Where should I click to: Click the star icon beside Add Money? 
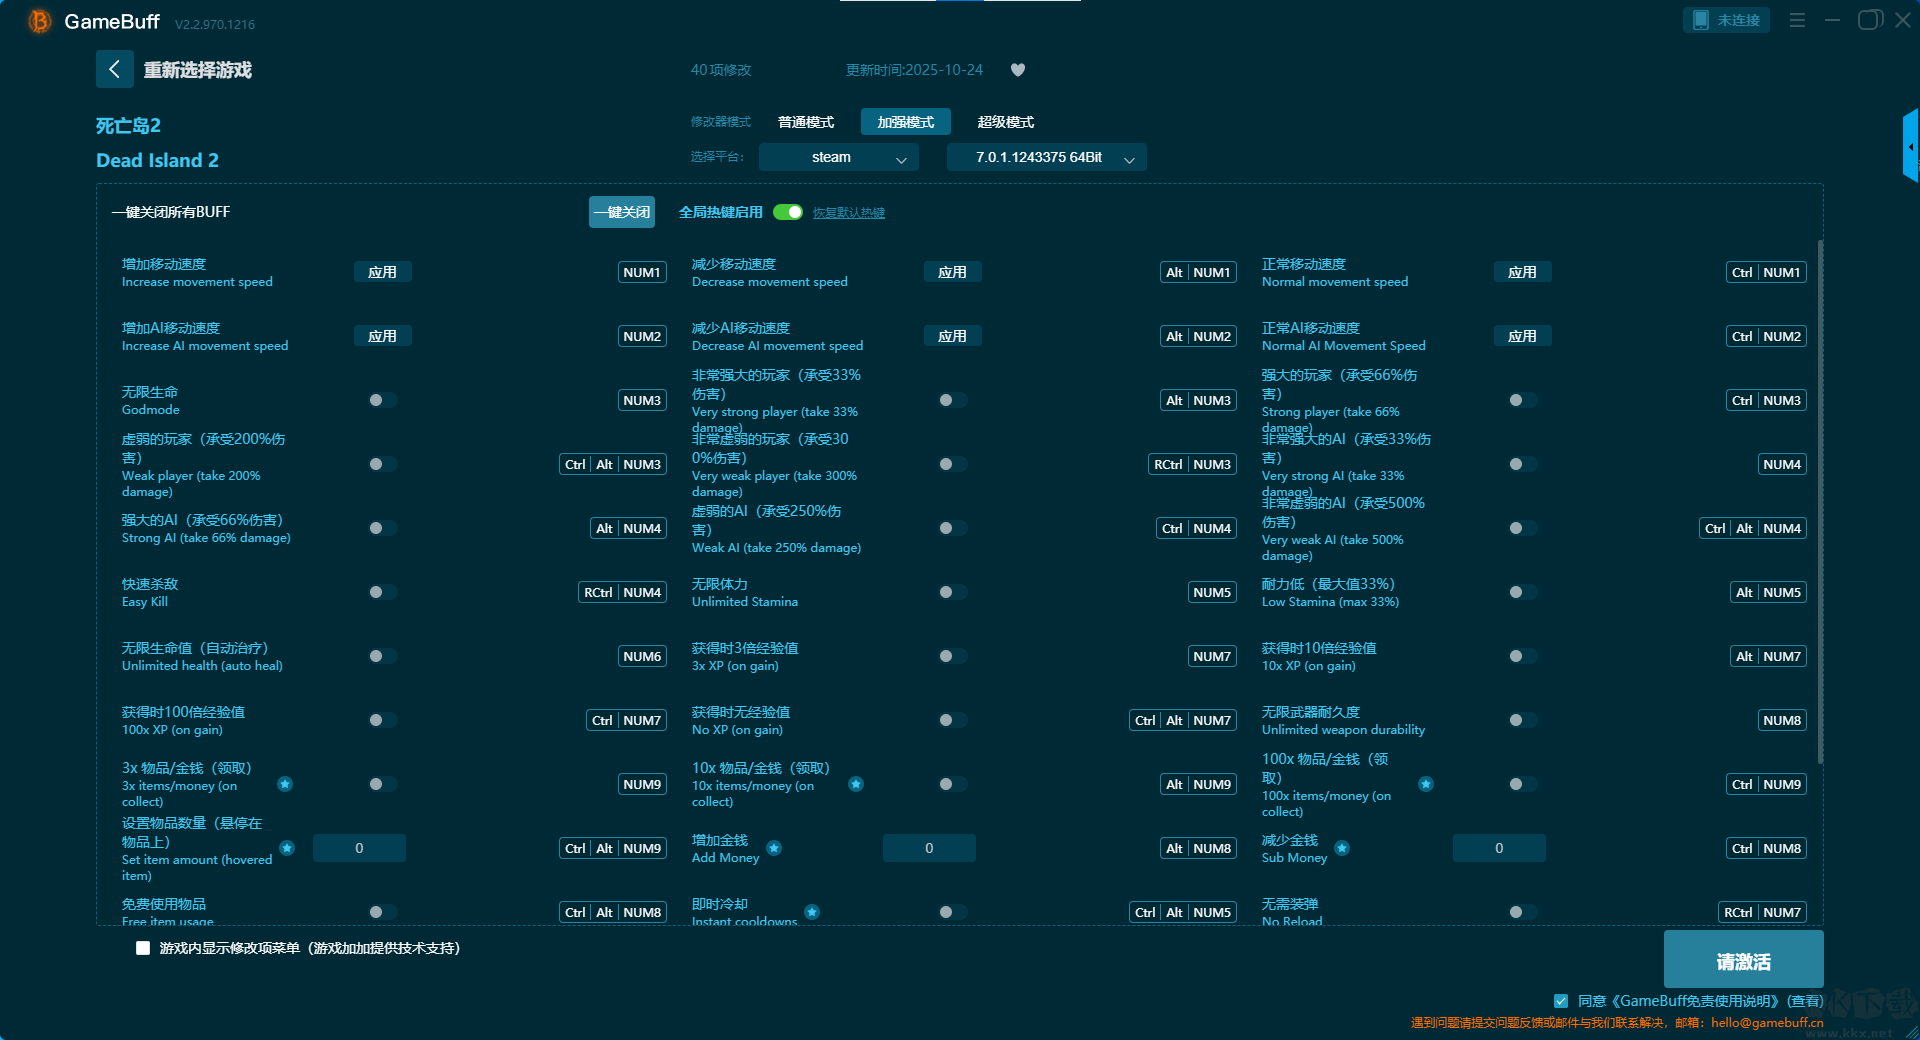pos(774,848)
